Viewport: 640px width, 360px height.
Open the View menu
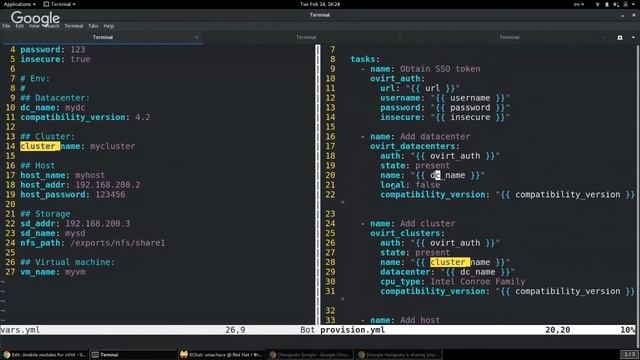pyautogui.click(x=34, y=26)
